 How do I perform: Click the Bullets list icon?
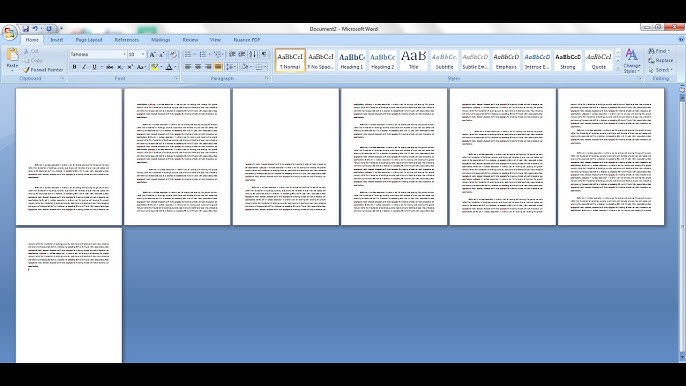click(188, 54)
